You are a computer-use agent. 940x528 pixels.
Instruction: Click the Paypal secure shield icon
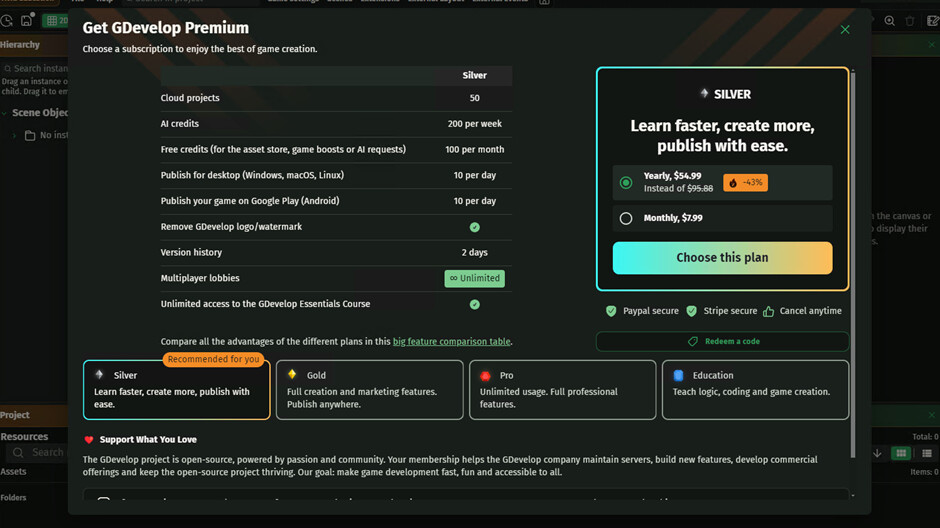click(611, 311)
